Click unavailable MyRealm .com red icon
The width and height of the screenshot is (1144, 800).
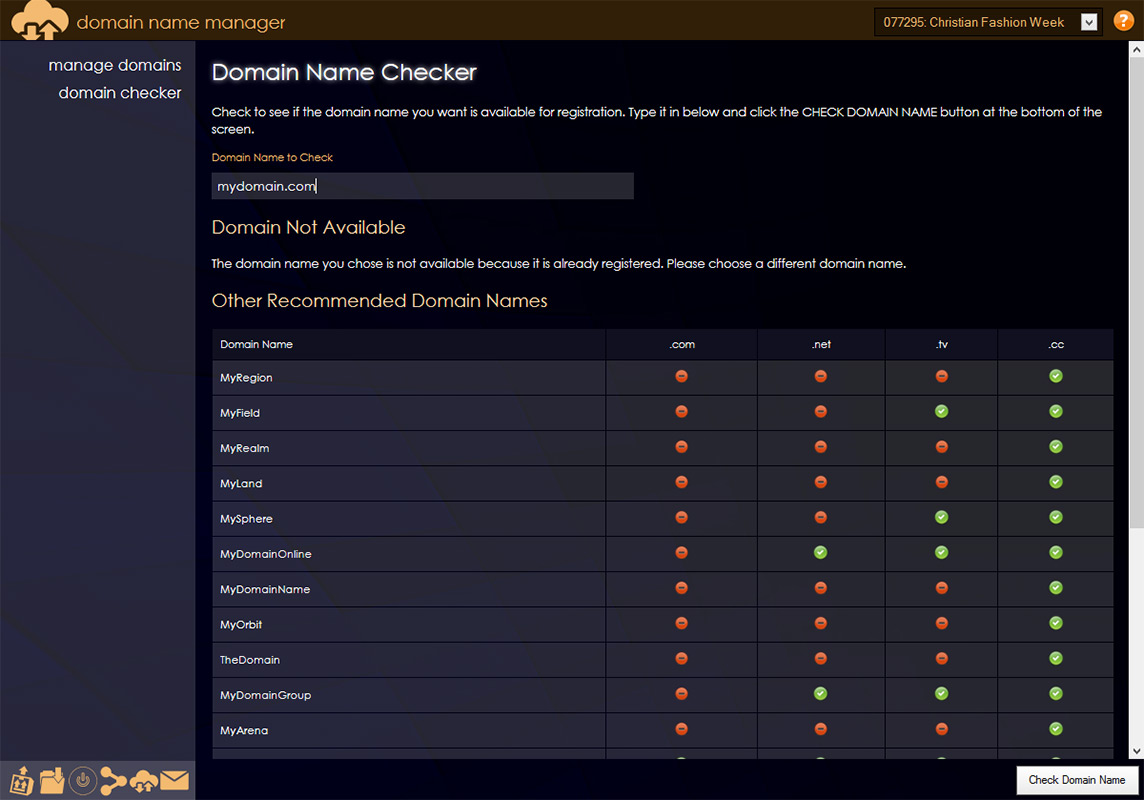pyautogui.click(x=681, y=447)
